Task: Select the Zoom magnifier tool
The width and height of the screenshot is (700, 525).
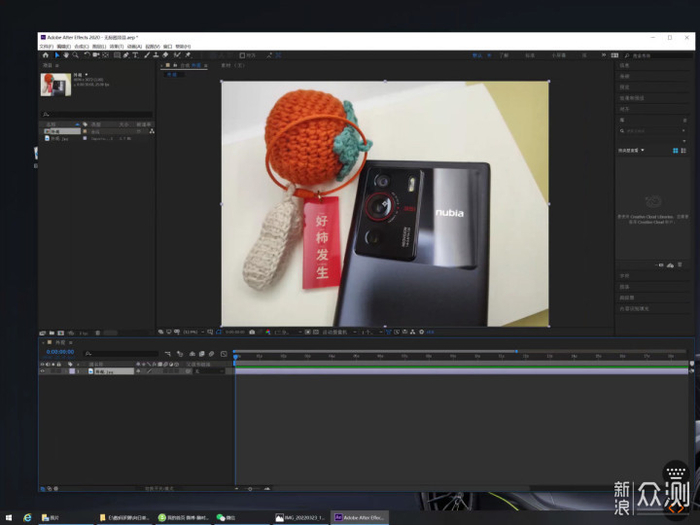Action: point(75,55)
